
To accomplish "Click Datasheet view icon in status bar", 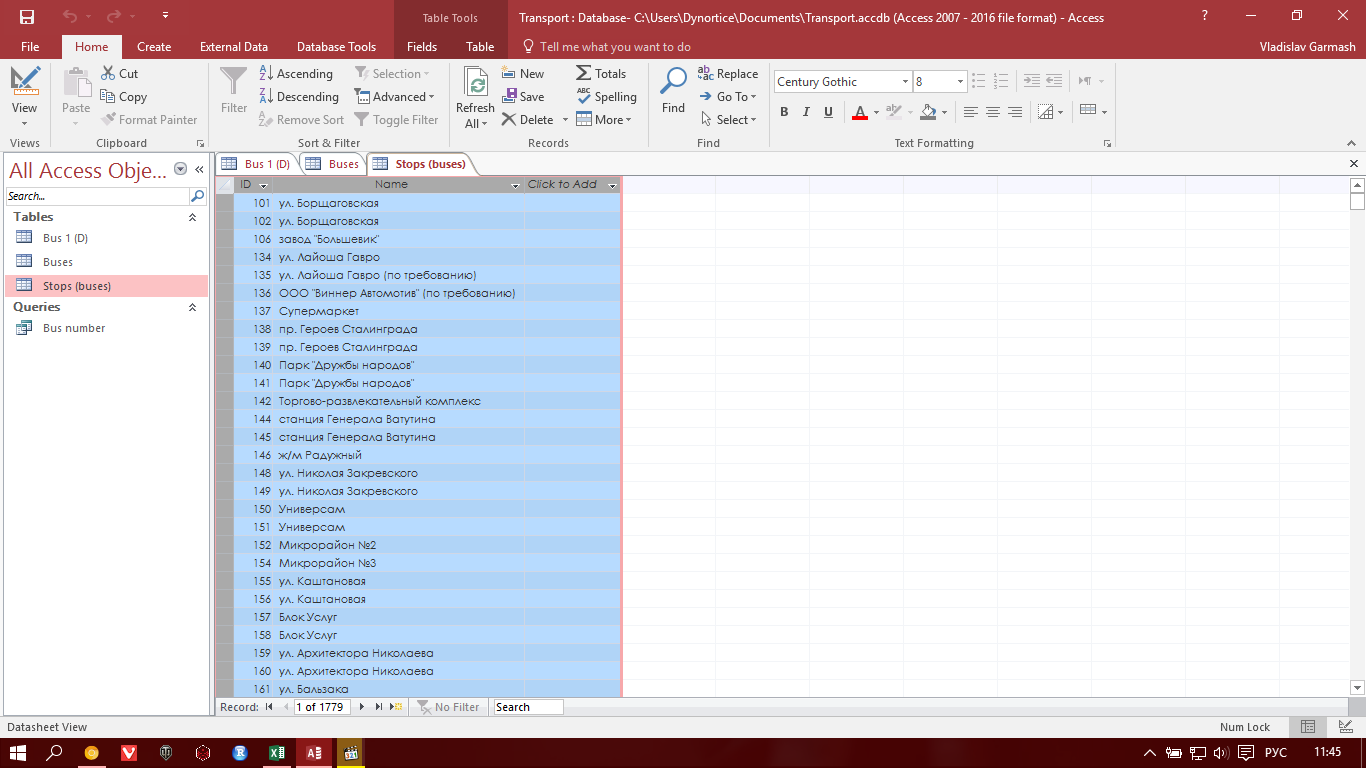I will pos(1308,727).
